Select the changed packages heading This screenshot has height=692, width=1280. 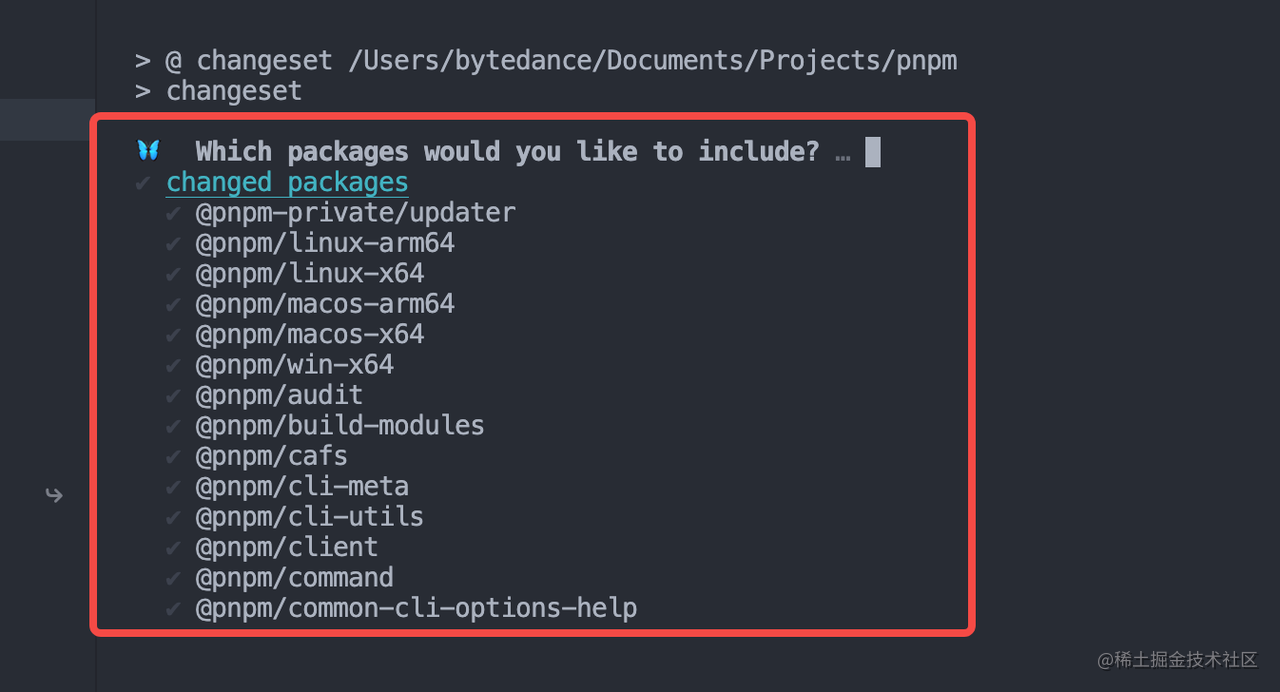point(287,183)
